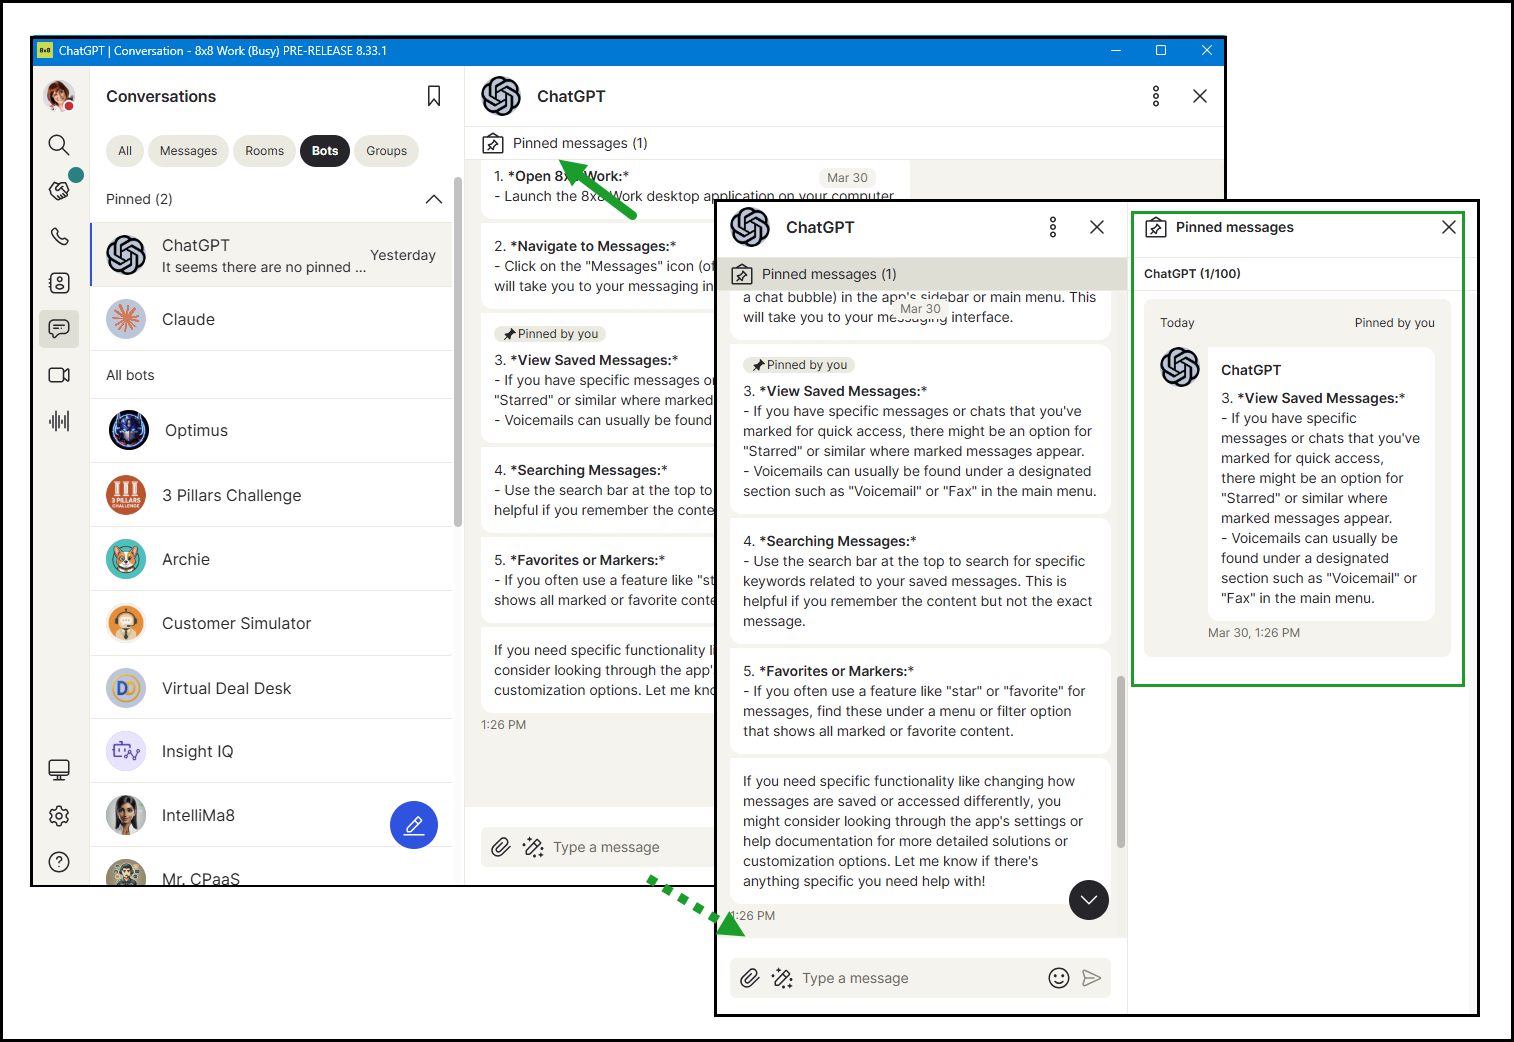Viewport: 1514px width, 1042px height.
Task: Collapse the Pinned (2) section
Action: click(434, 199)
